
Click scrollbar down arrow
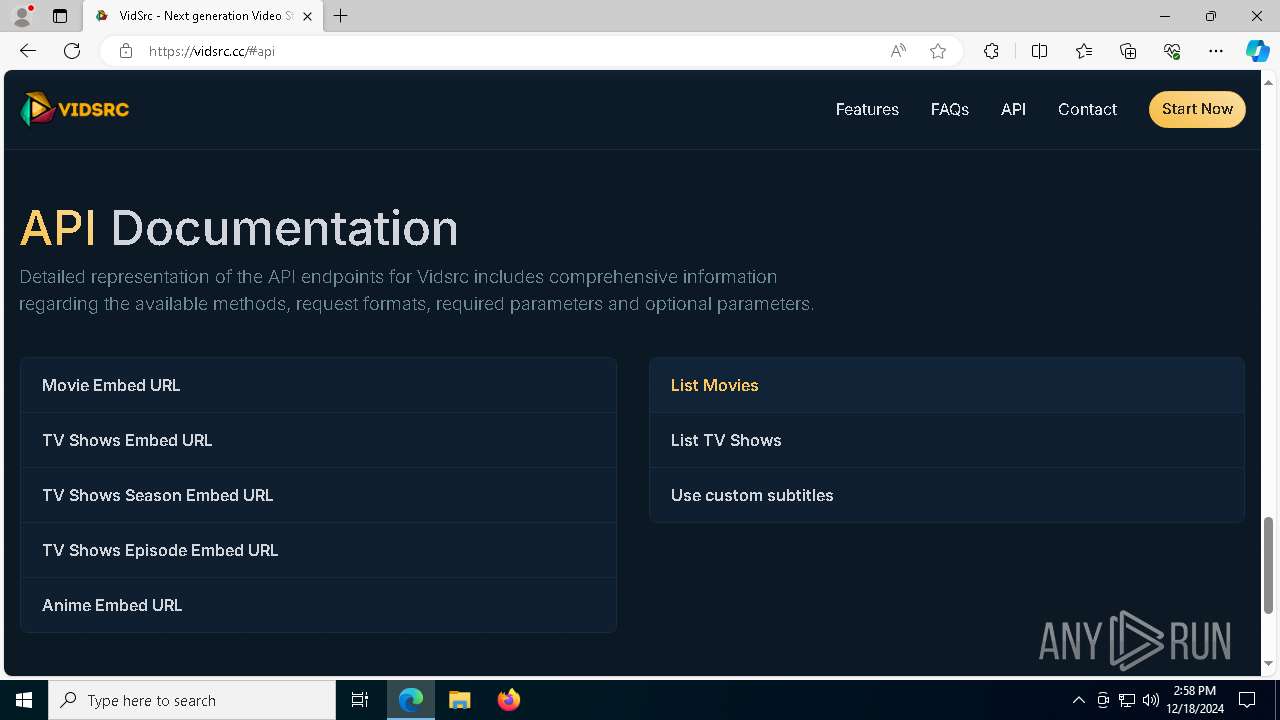(1270, 663)
